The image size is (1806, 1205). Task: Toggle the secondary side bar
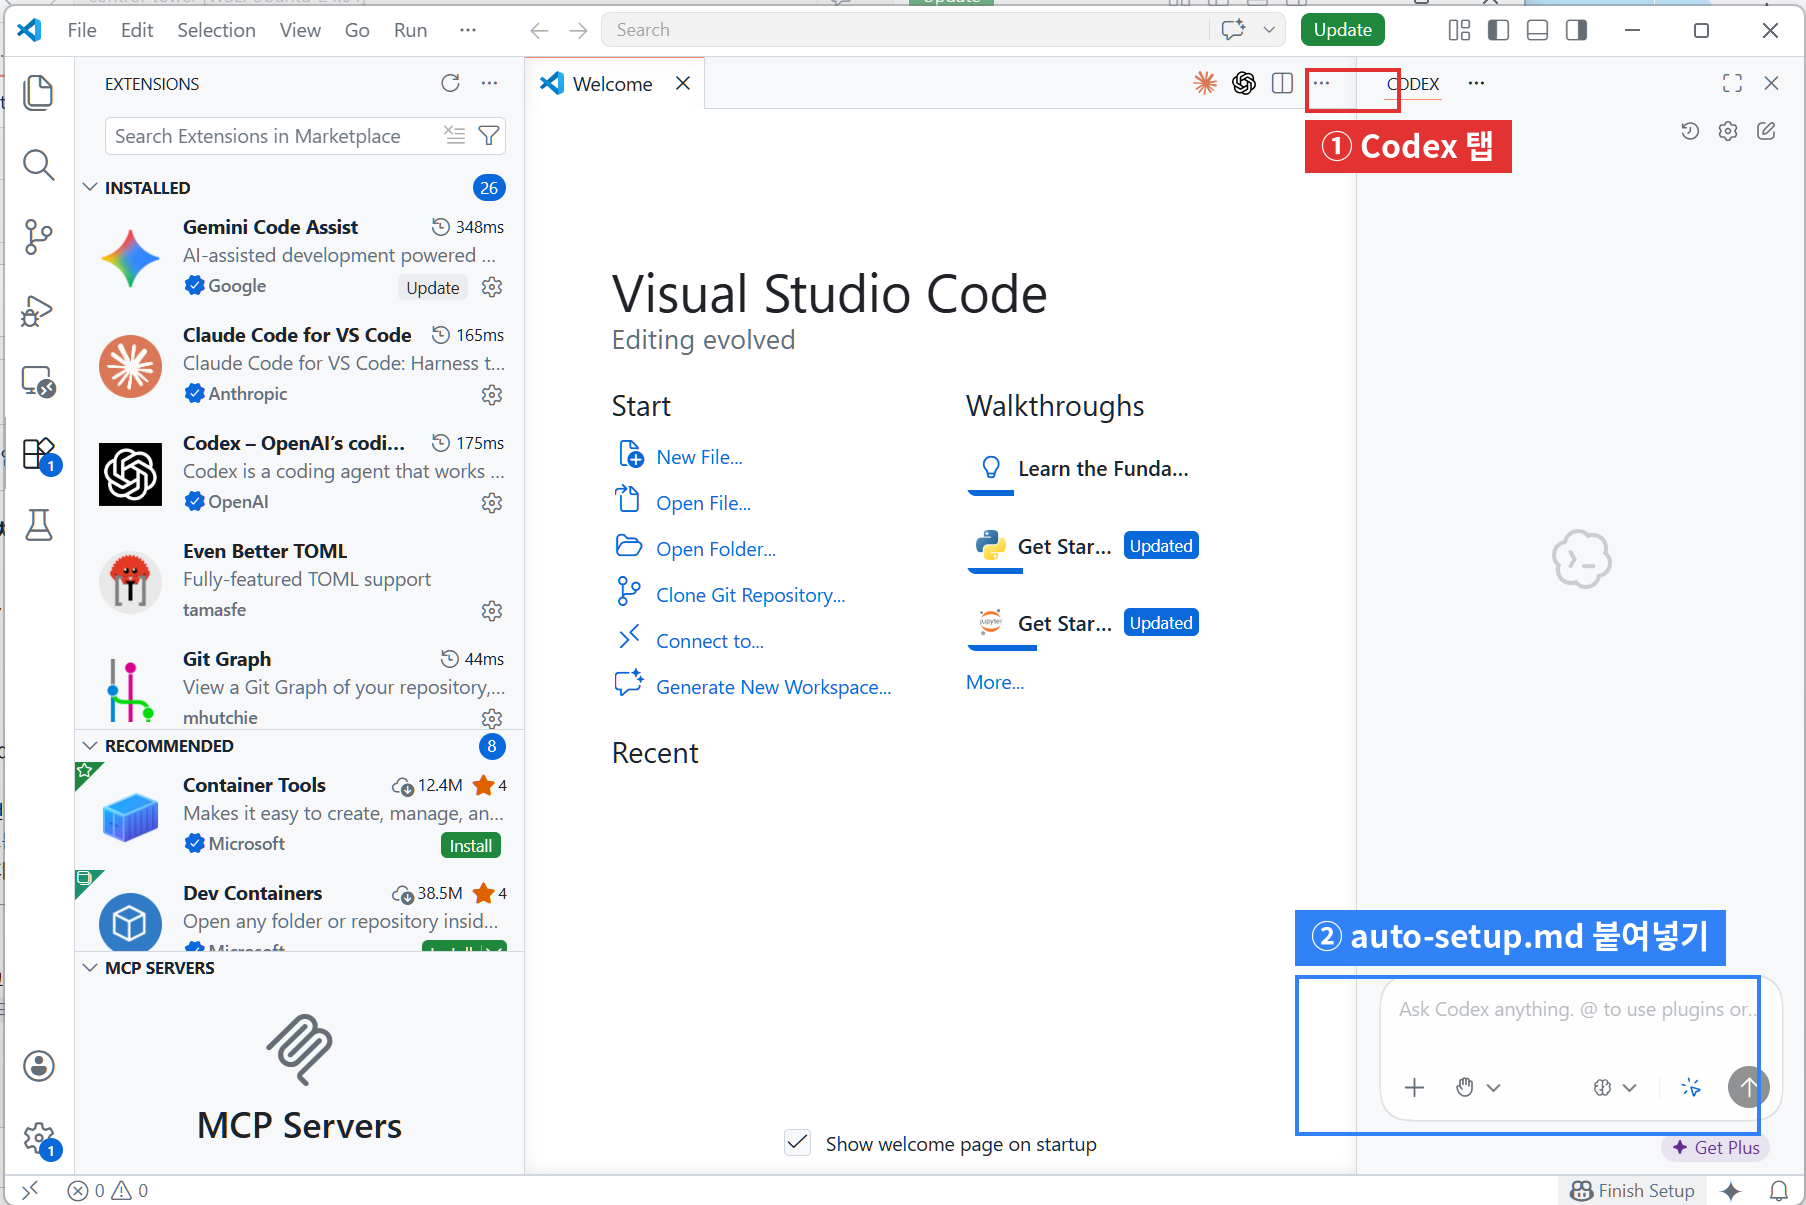[1576, 30]
